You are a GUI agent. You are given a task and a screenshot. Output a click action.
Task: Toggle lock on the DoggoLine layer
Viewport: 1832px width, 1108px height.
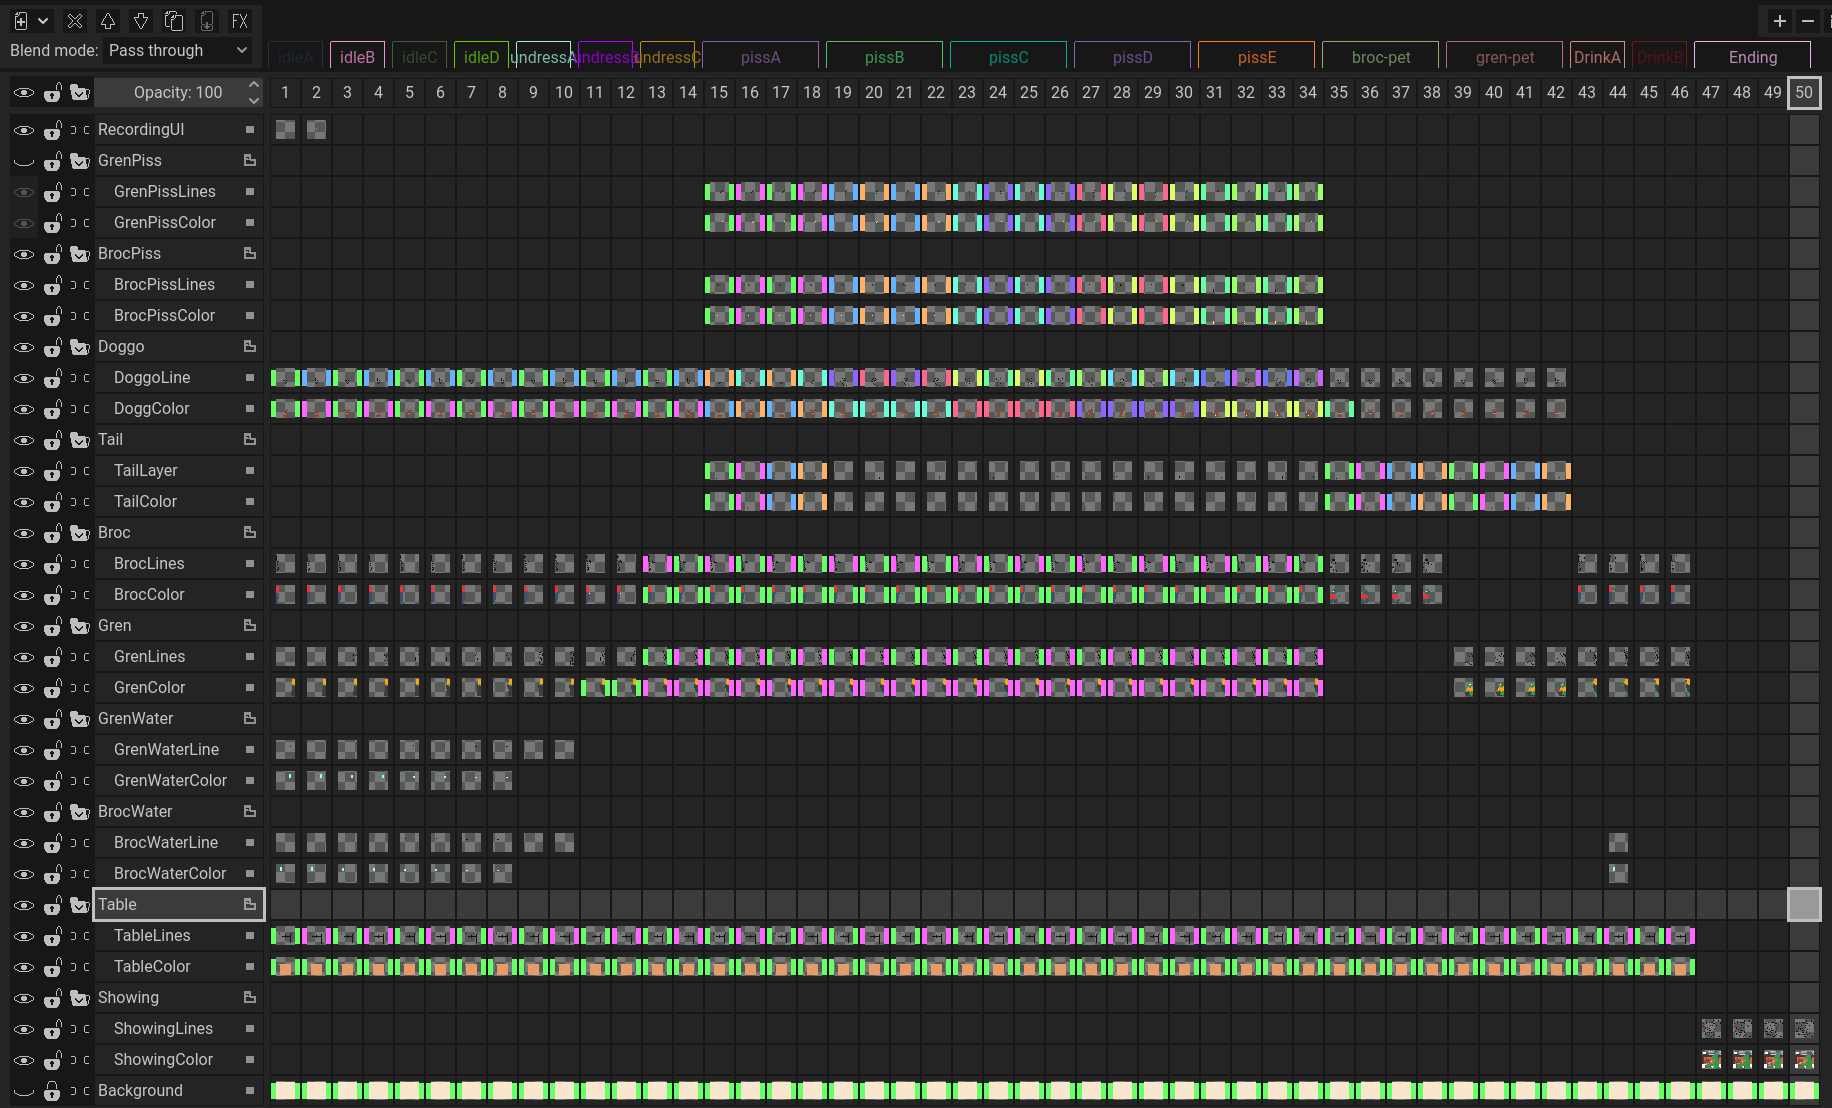pos(53,378)
